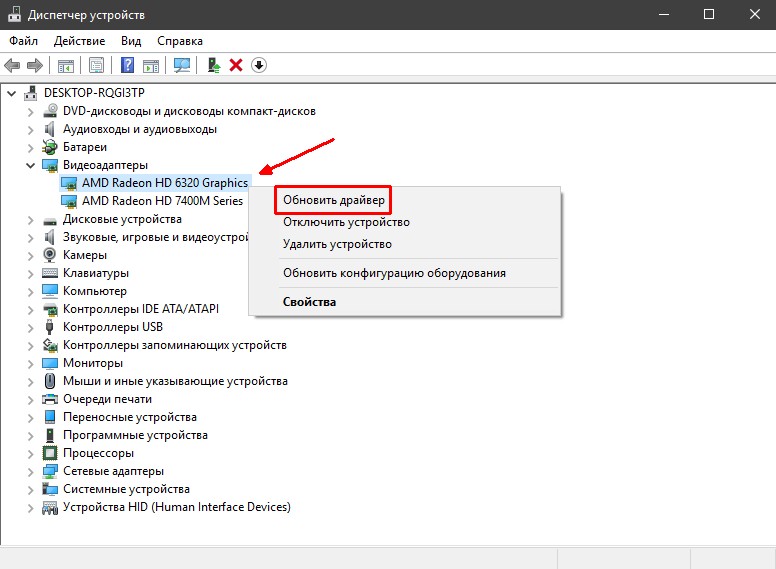
Task: Click the show/hide action pane icon
Action: (x=151, y=65)
